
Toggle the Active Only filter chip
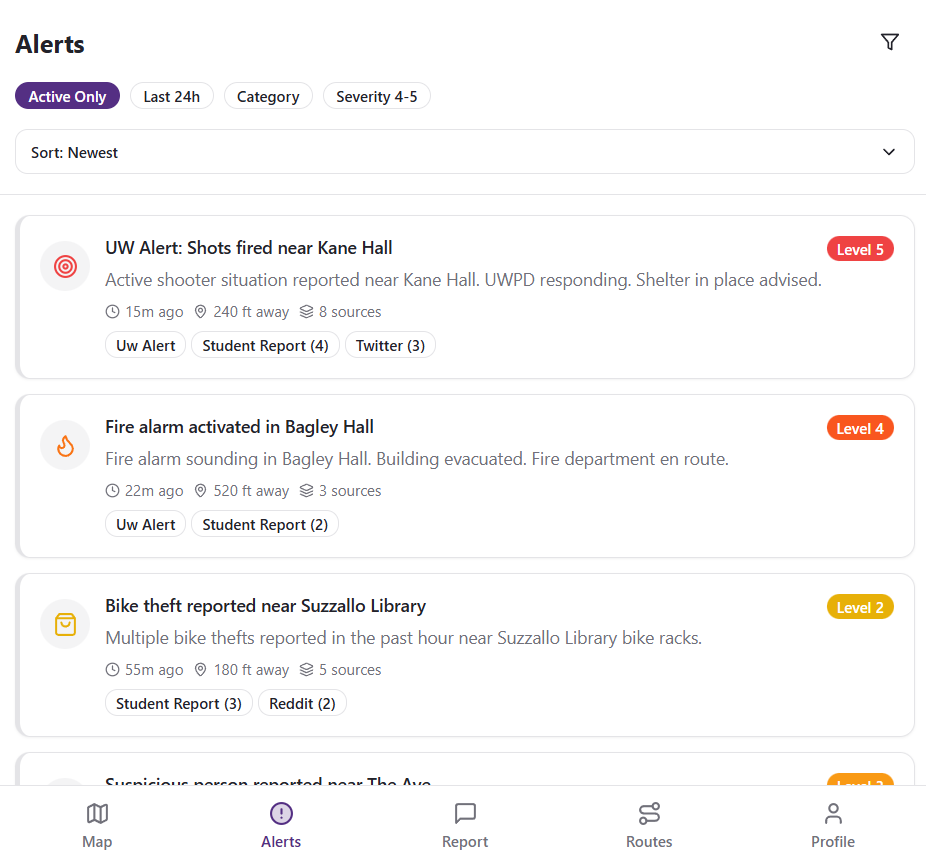click(x=67, y=96)
